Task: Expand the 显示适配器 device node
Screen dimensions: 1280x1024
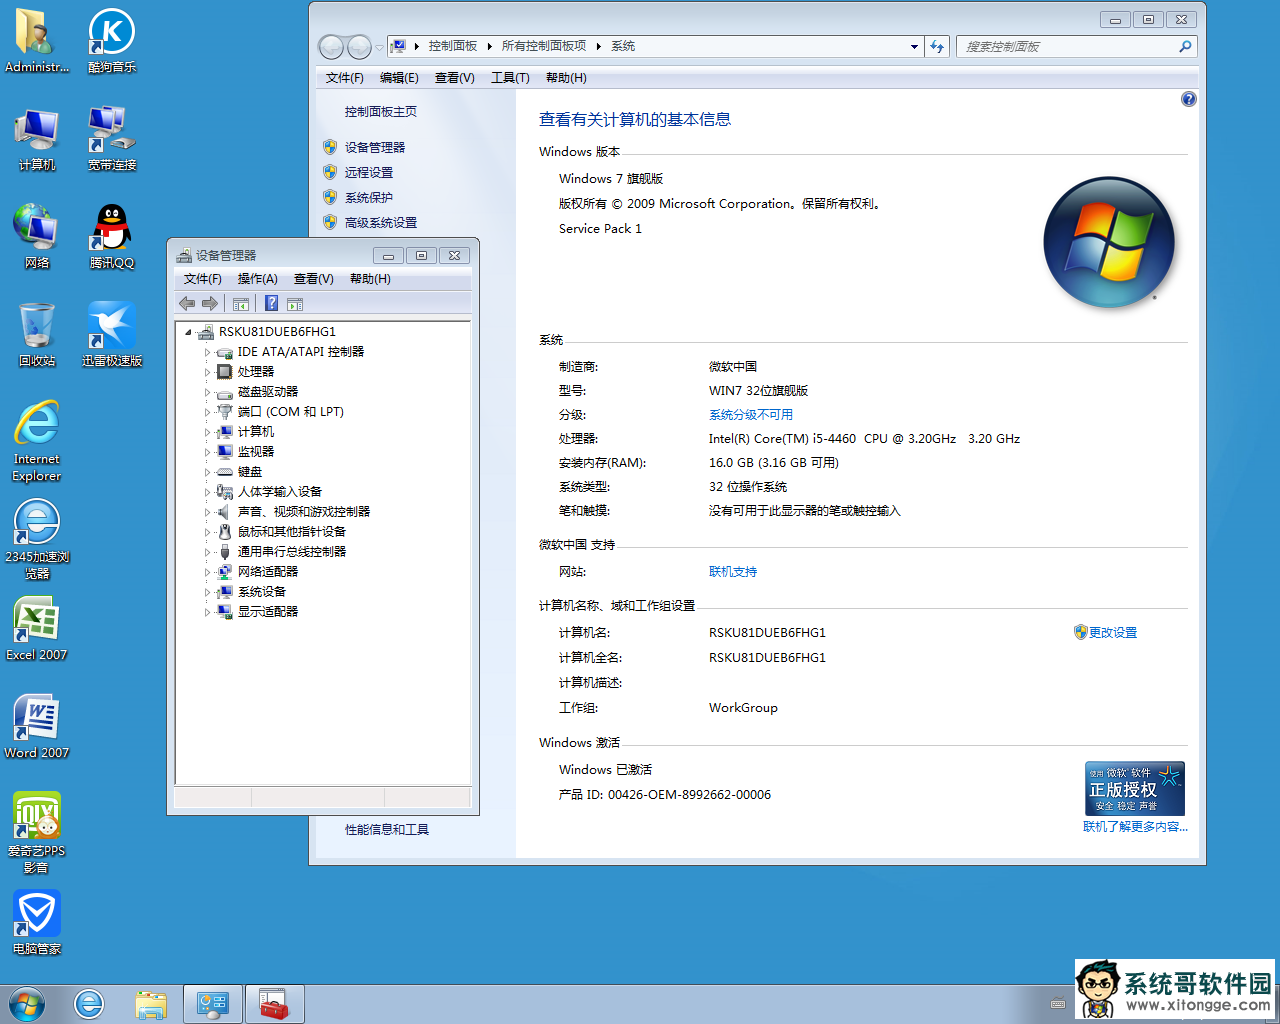Action: click(208, 612)
